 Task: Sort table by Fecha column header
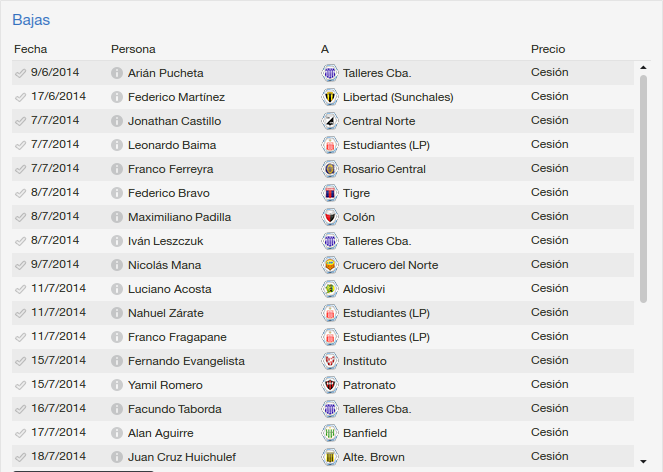[x=30, y=49]
